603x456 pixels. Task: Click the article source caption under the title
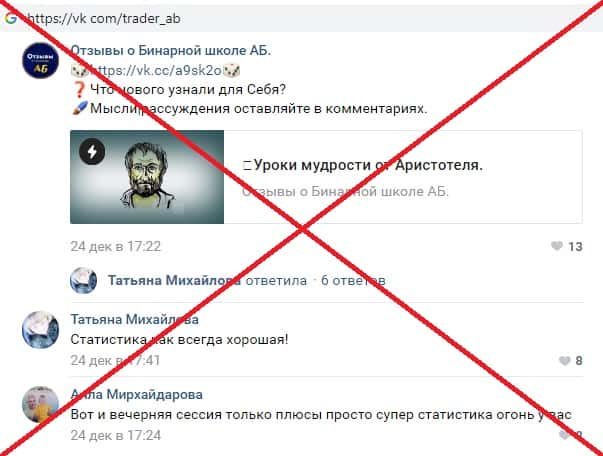(345, 191)
